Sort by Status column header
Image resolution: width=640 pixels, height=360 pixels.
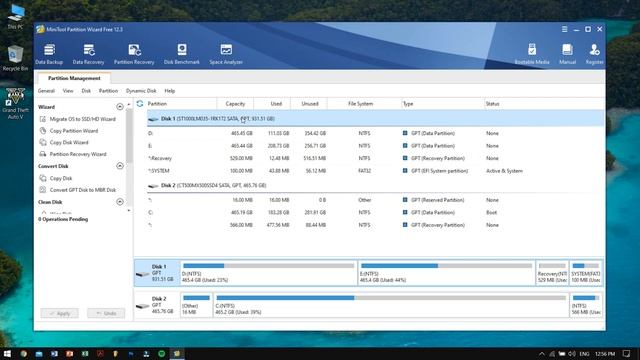544,104
